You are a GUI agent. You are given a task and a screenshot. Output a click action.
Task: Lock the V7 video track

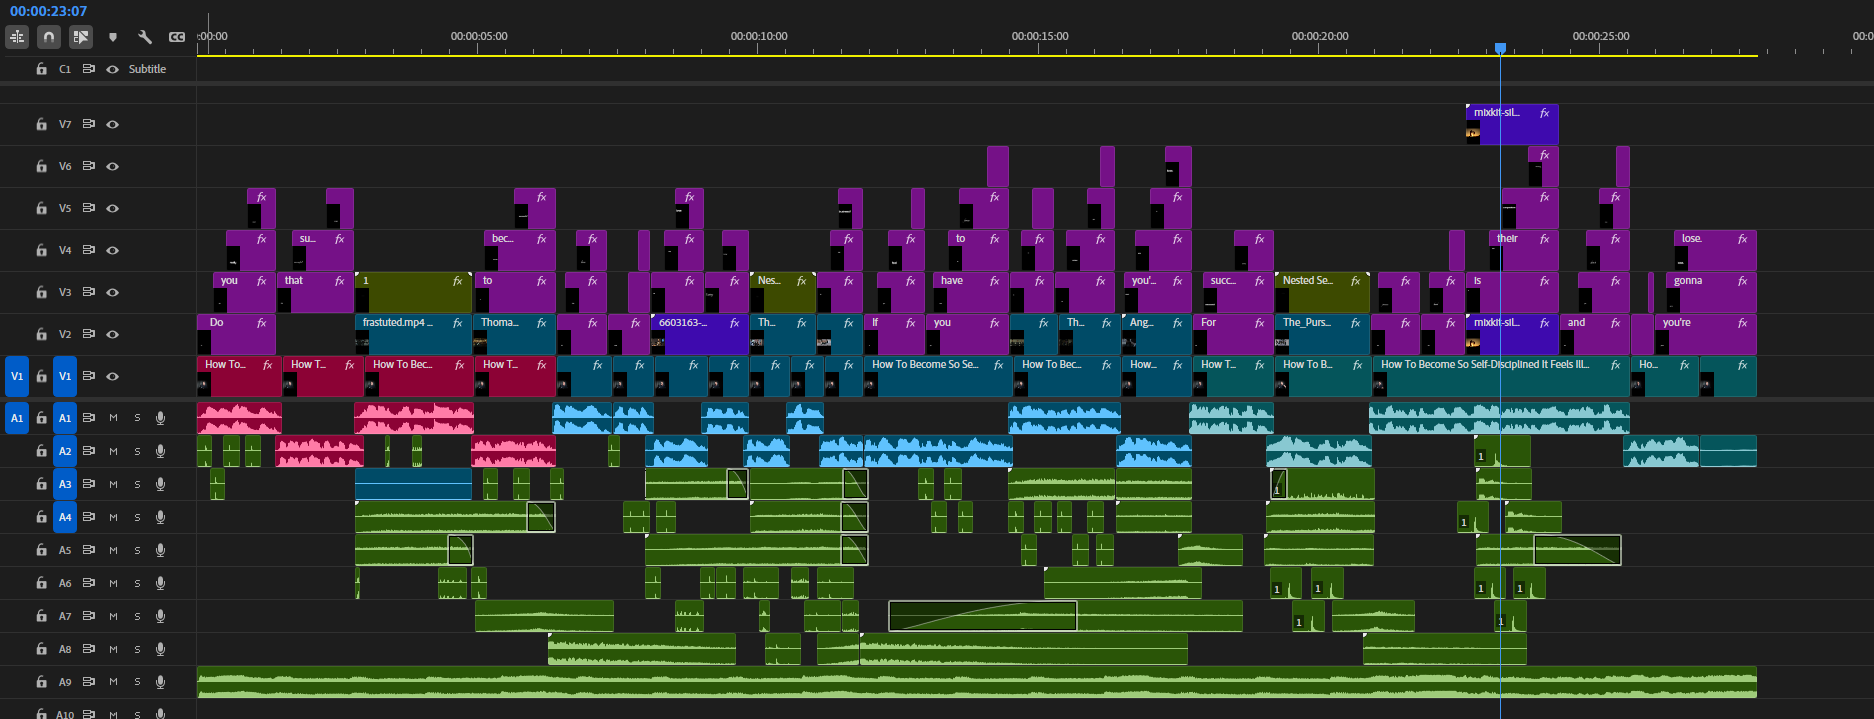[x=41, y=124]
